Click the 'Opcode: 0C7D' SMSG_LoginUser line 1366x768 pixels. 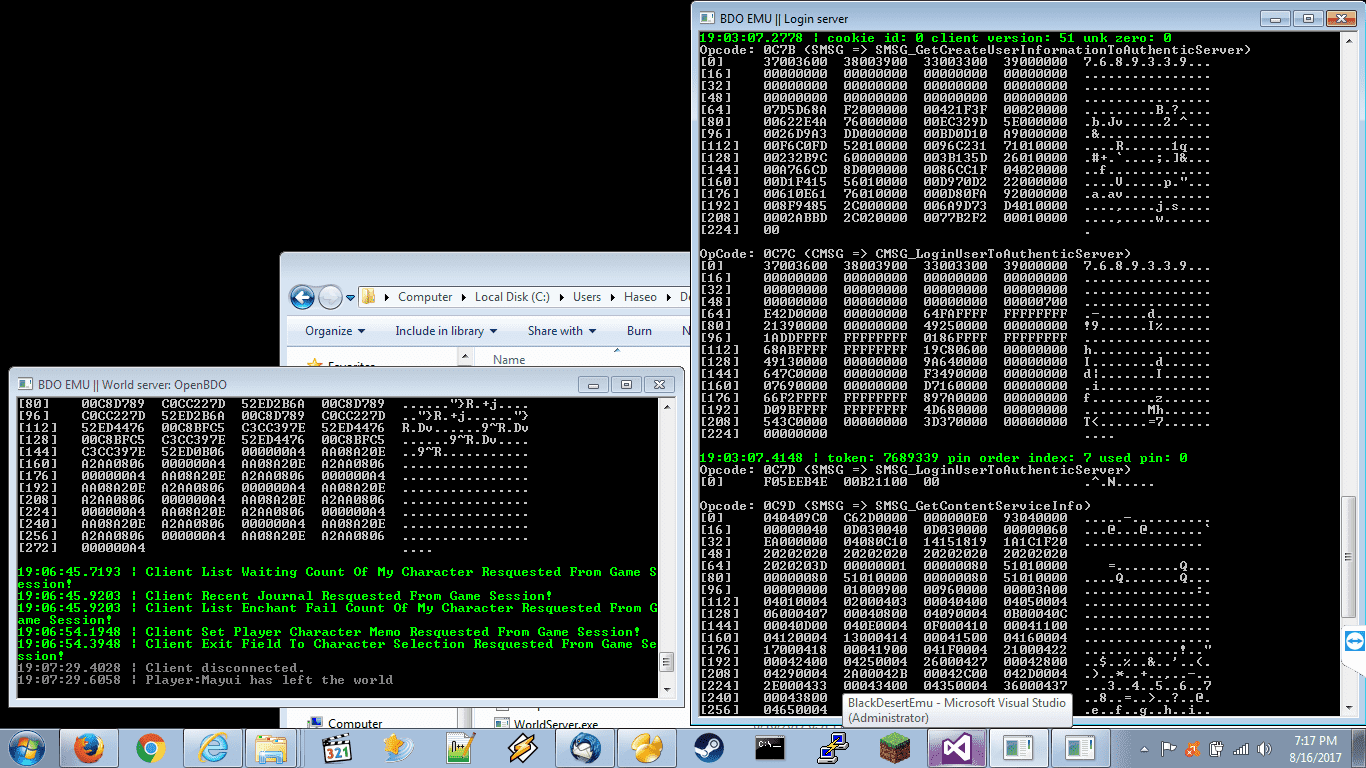916,470
